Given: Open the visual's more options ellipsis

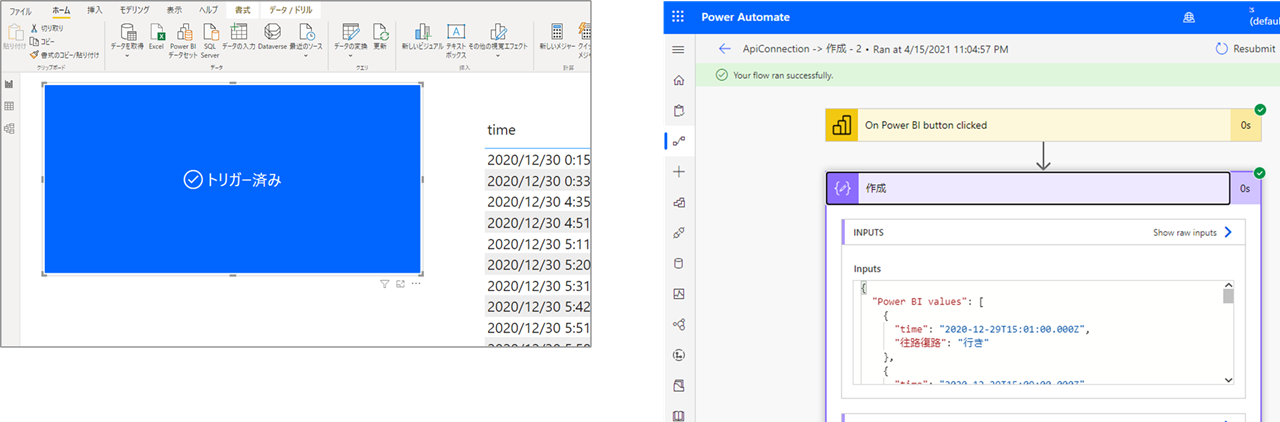Looking at the screenshot, I should pyautogui.click(x=416, y=284).
